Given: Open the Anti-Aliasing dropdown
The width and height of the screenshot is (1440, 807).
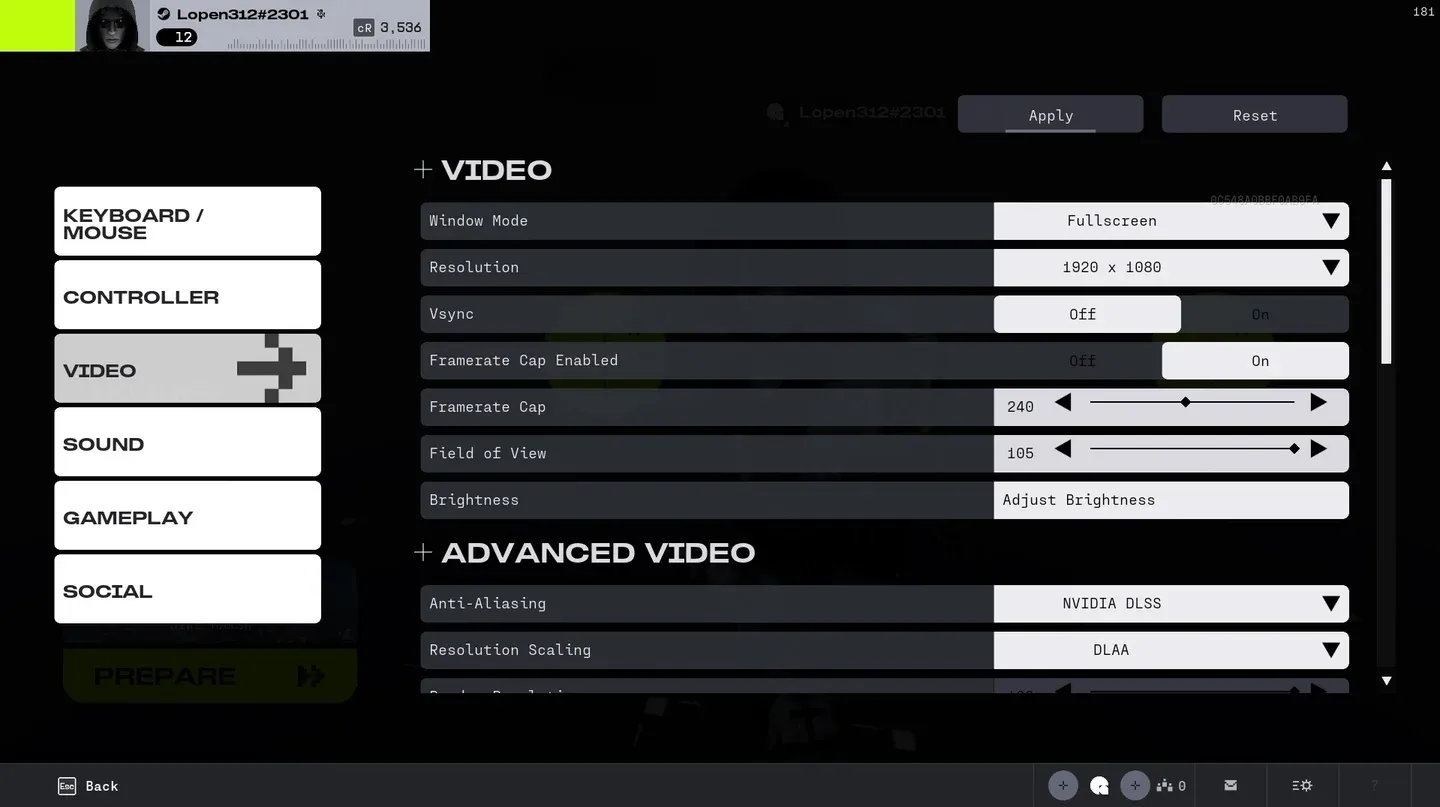Looking at the screenshot, I should [x=1170, y=604].
